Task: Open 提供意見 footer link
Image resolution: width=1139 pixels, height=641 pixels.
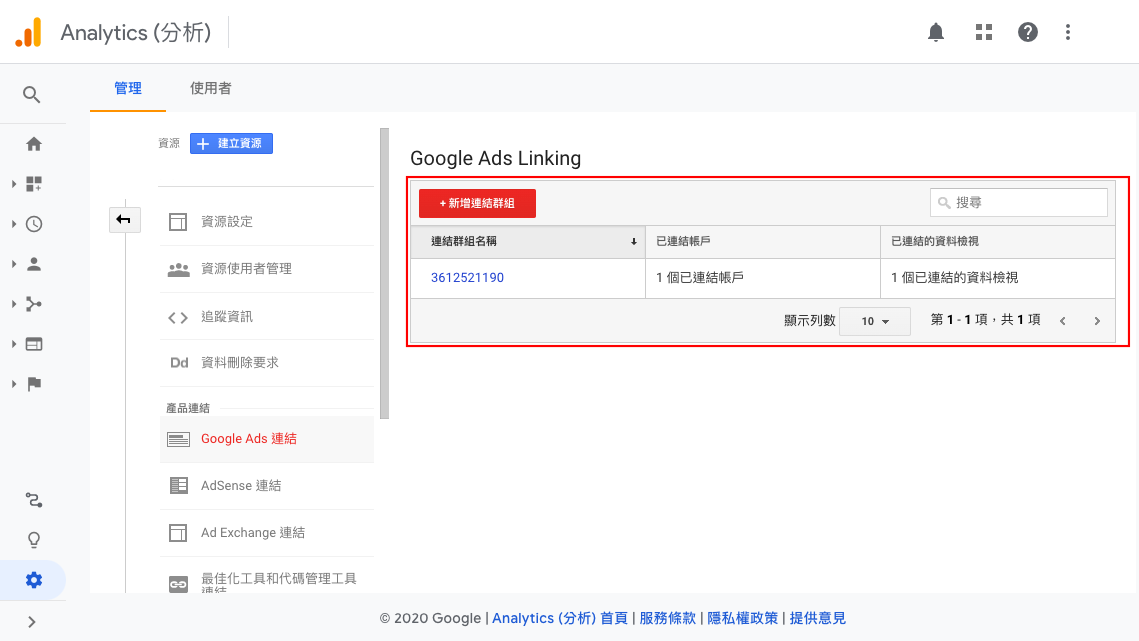Action: click(817, 618)
